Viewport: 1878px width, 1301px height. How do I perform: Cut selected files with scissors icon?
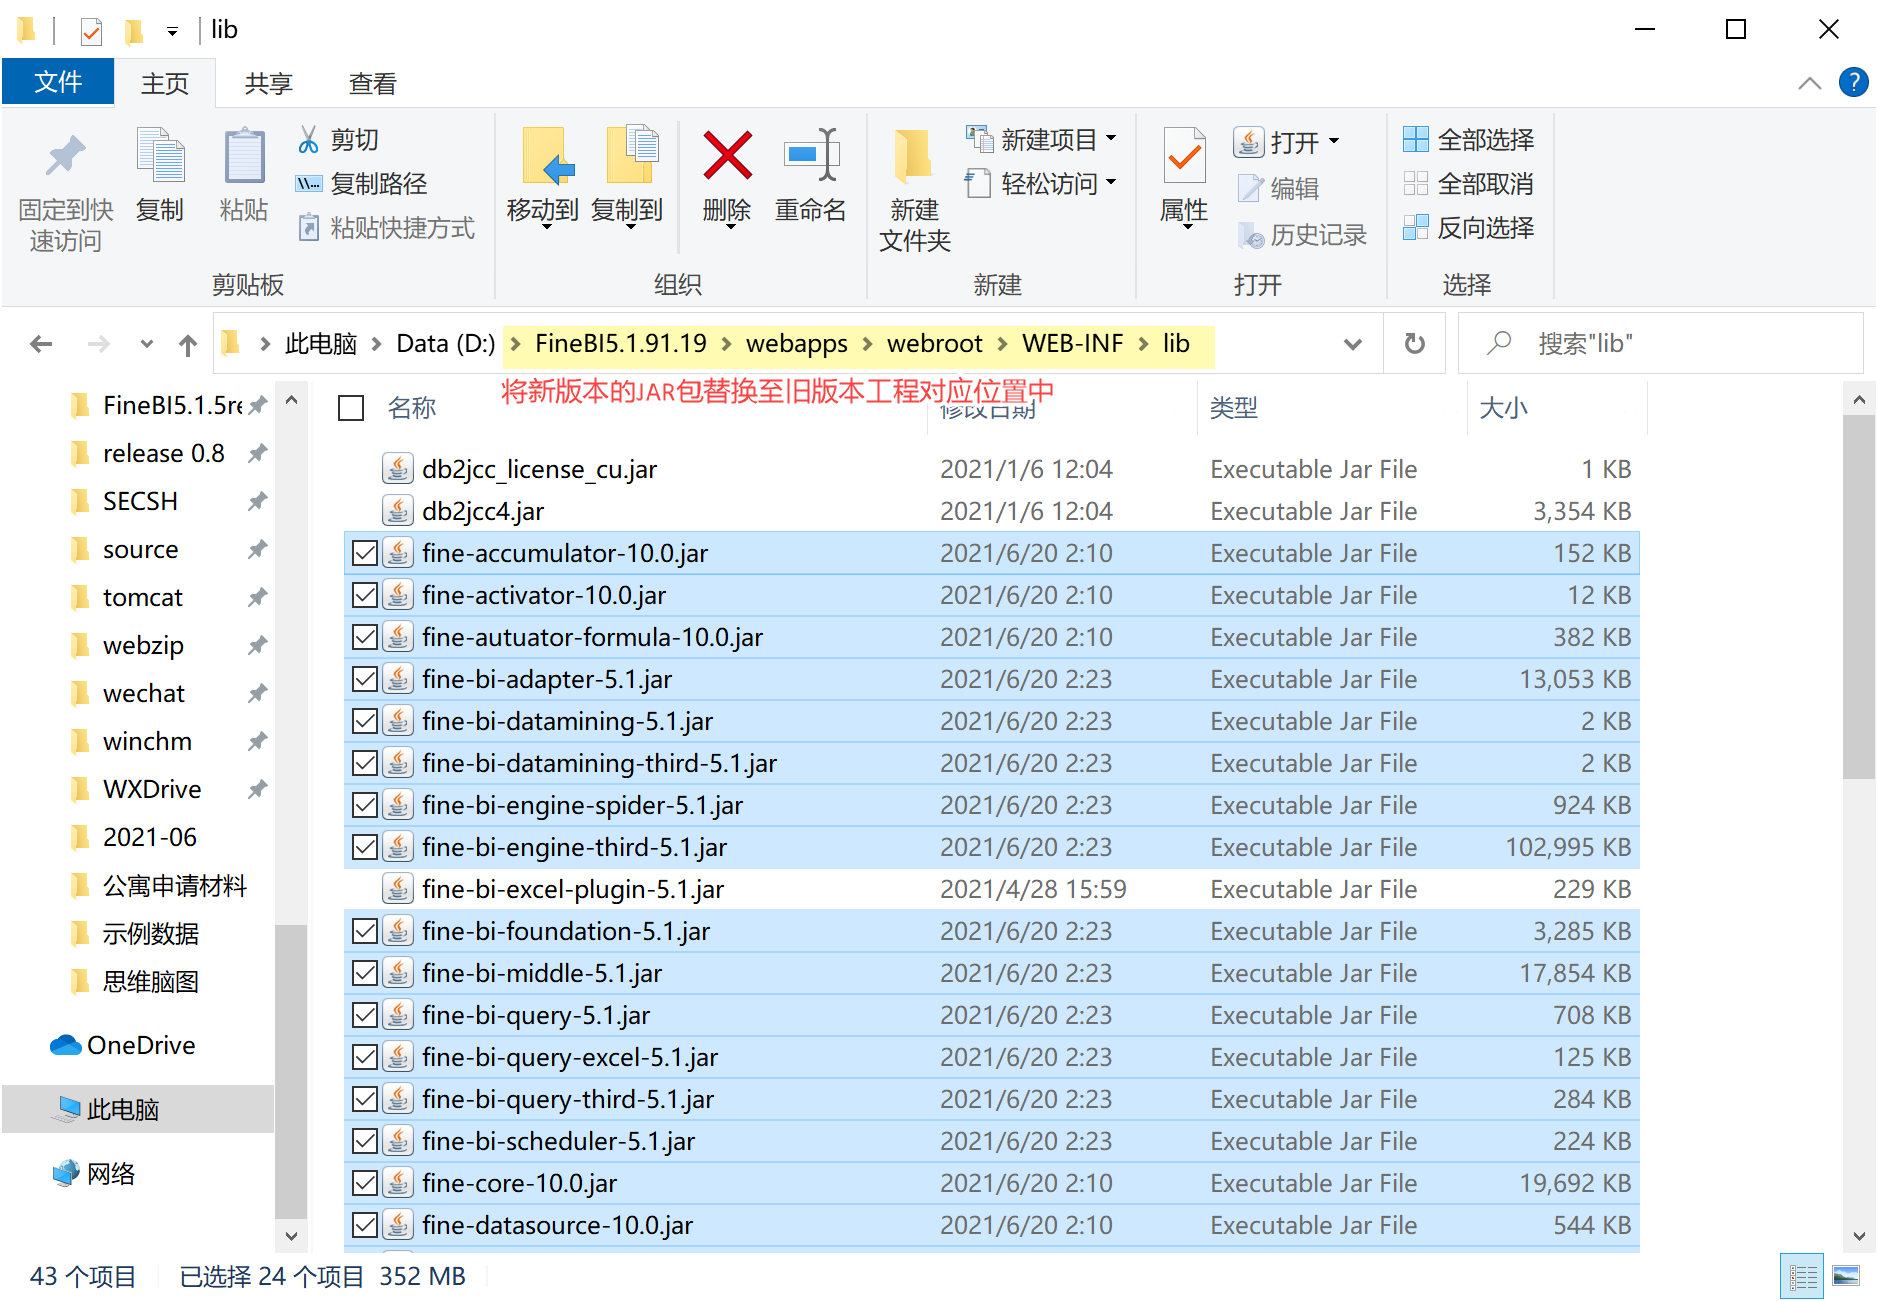(x=308, y=140)
